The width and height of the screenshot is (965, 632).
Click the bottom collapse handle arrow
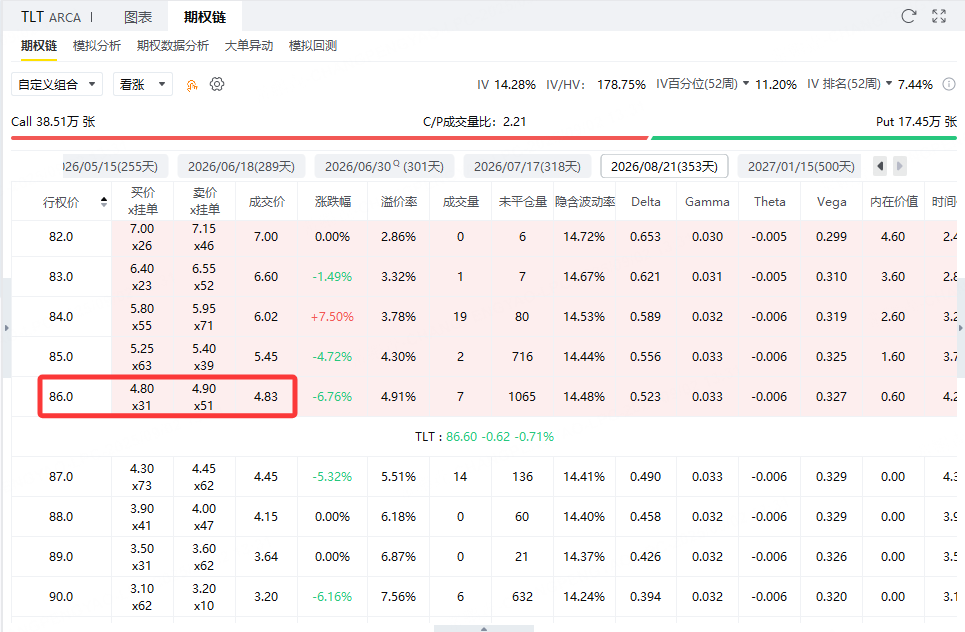pos(484,628)
